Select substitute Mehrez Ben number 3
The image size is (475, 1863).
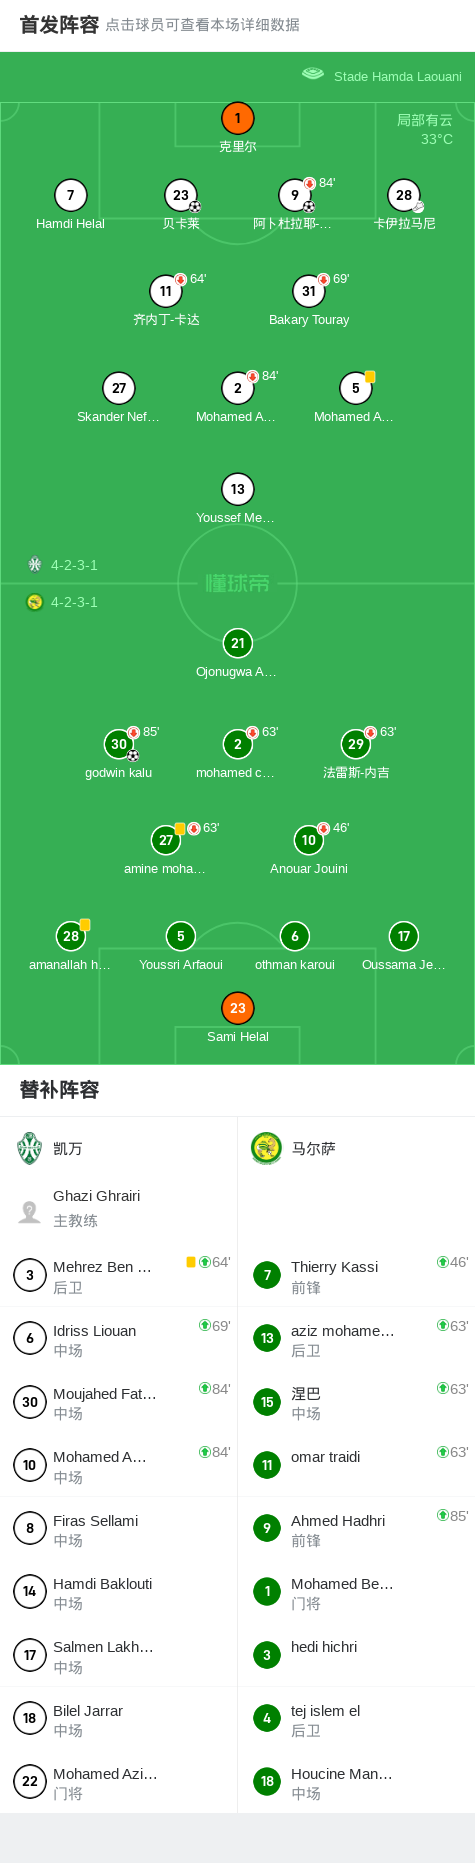pos(118,1275)
